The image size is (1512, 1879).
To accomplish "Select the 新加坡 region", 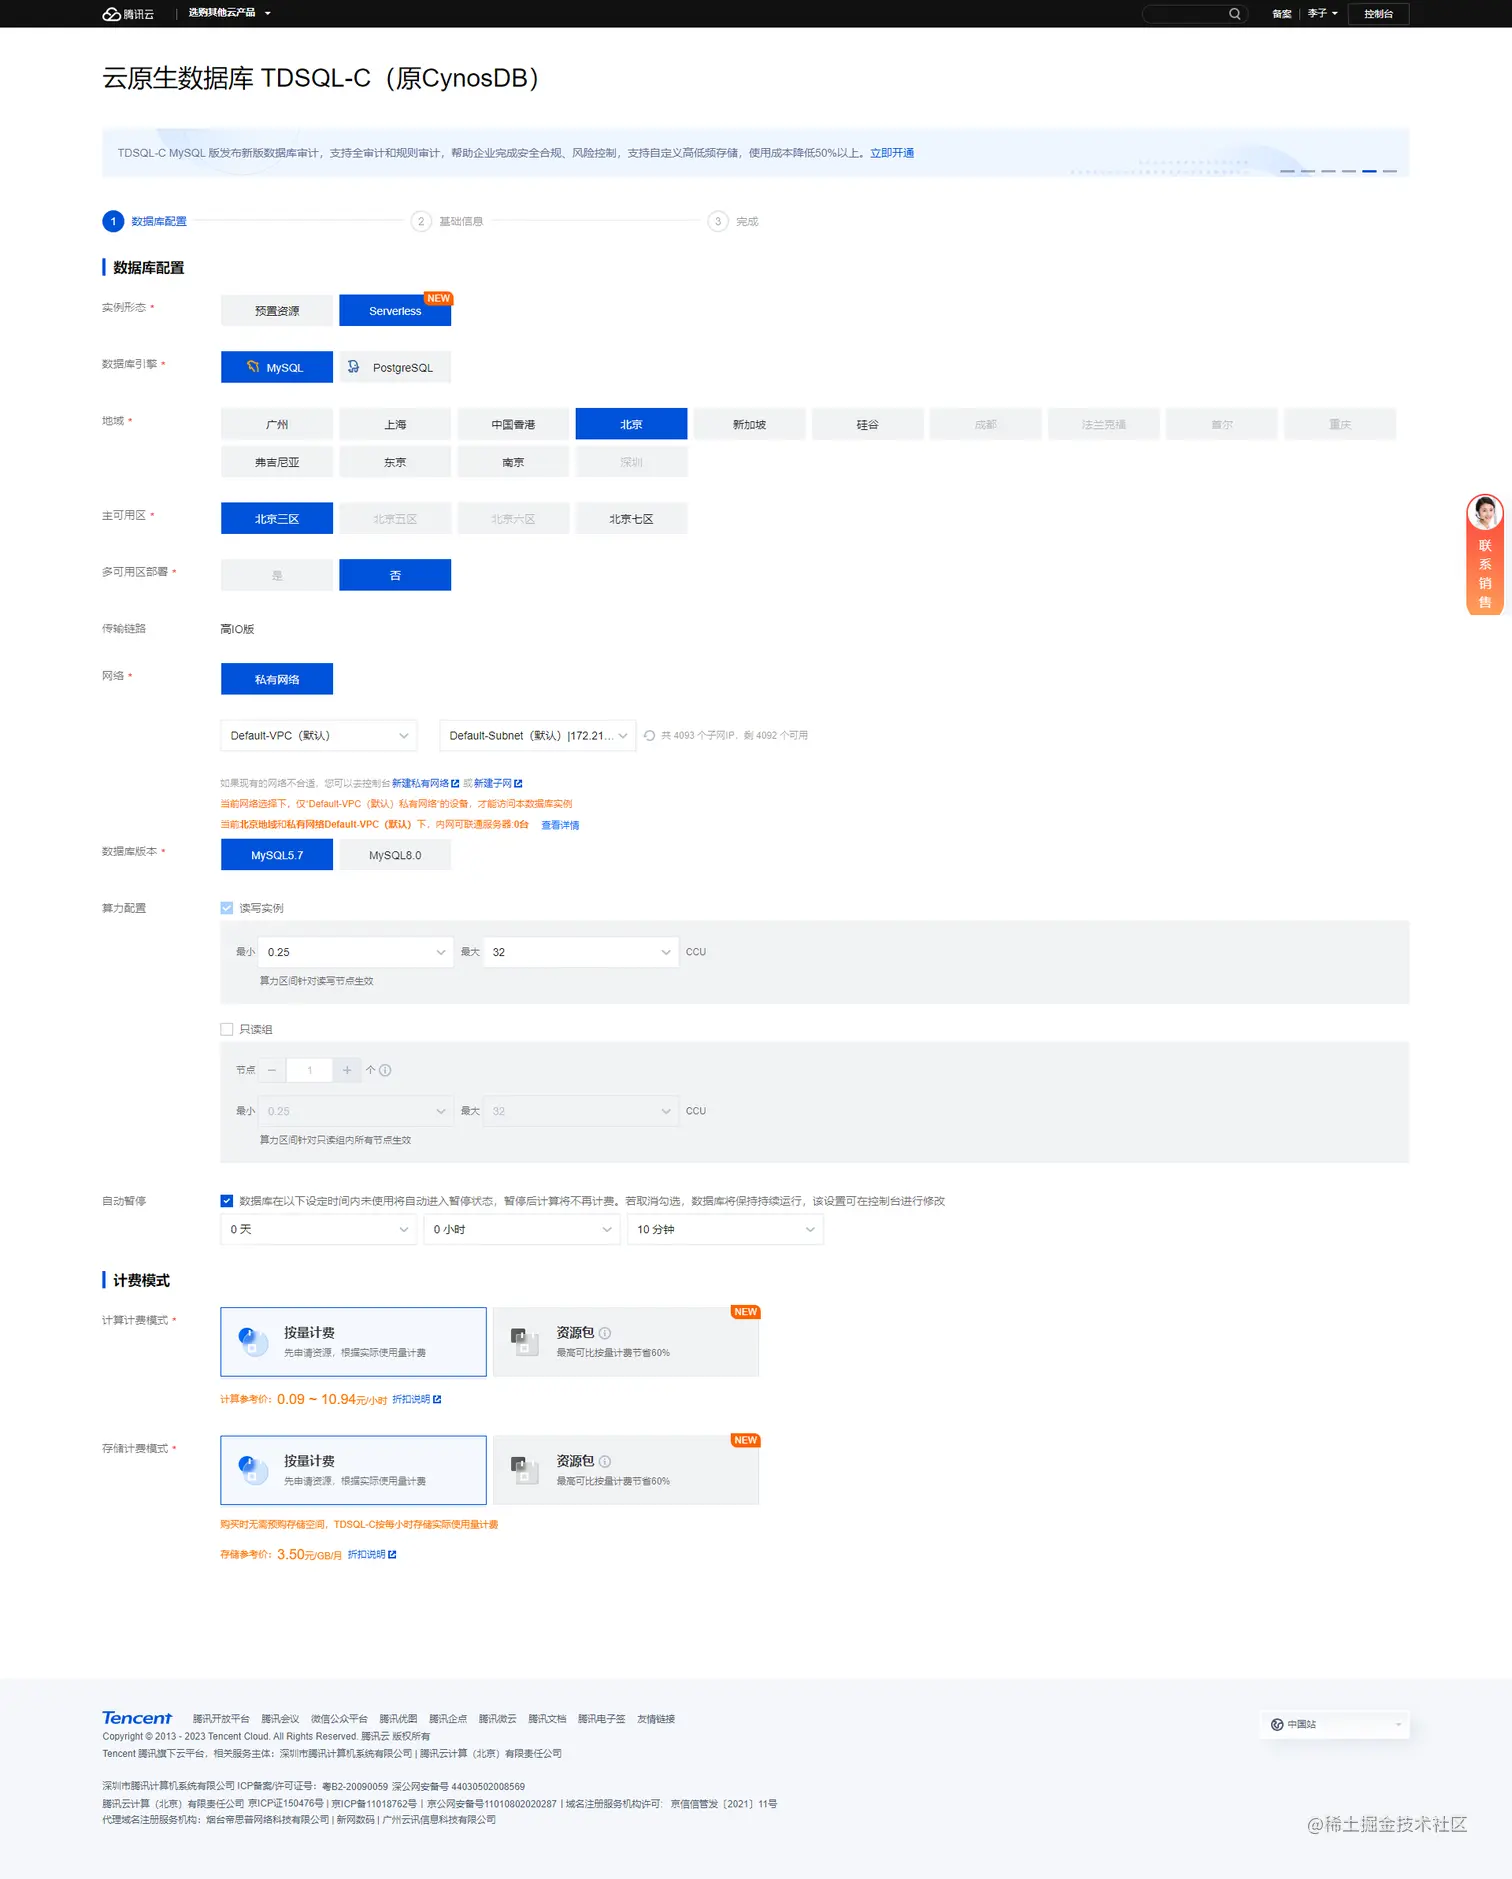I will tap(749, 424).
